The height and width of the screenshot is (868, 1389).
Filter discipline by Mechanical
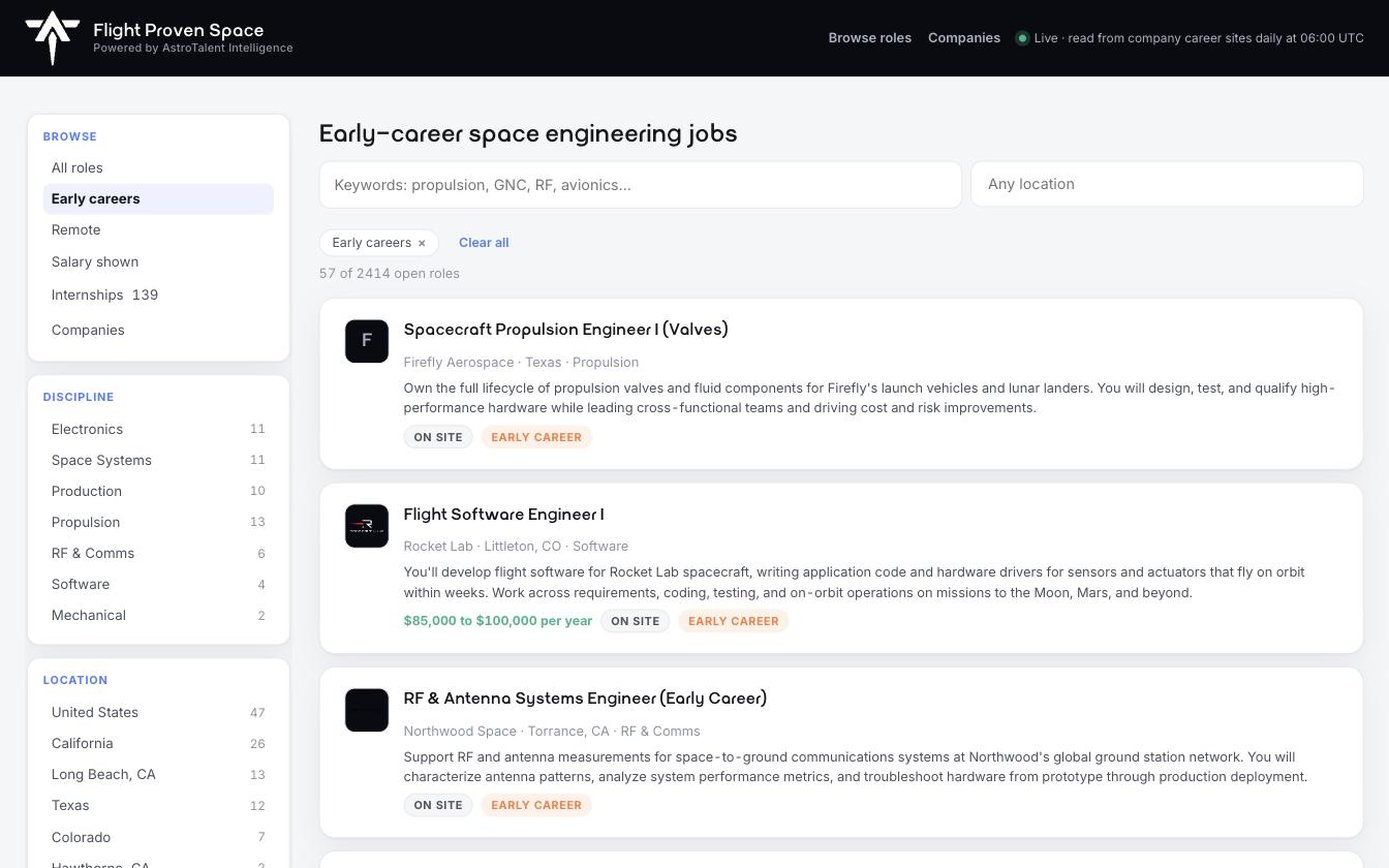(x=158, y=615)
